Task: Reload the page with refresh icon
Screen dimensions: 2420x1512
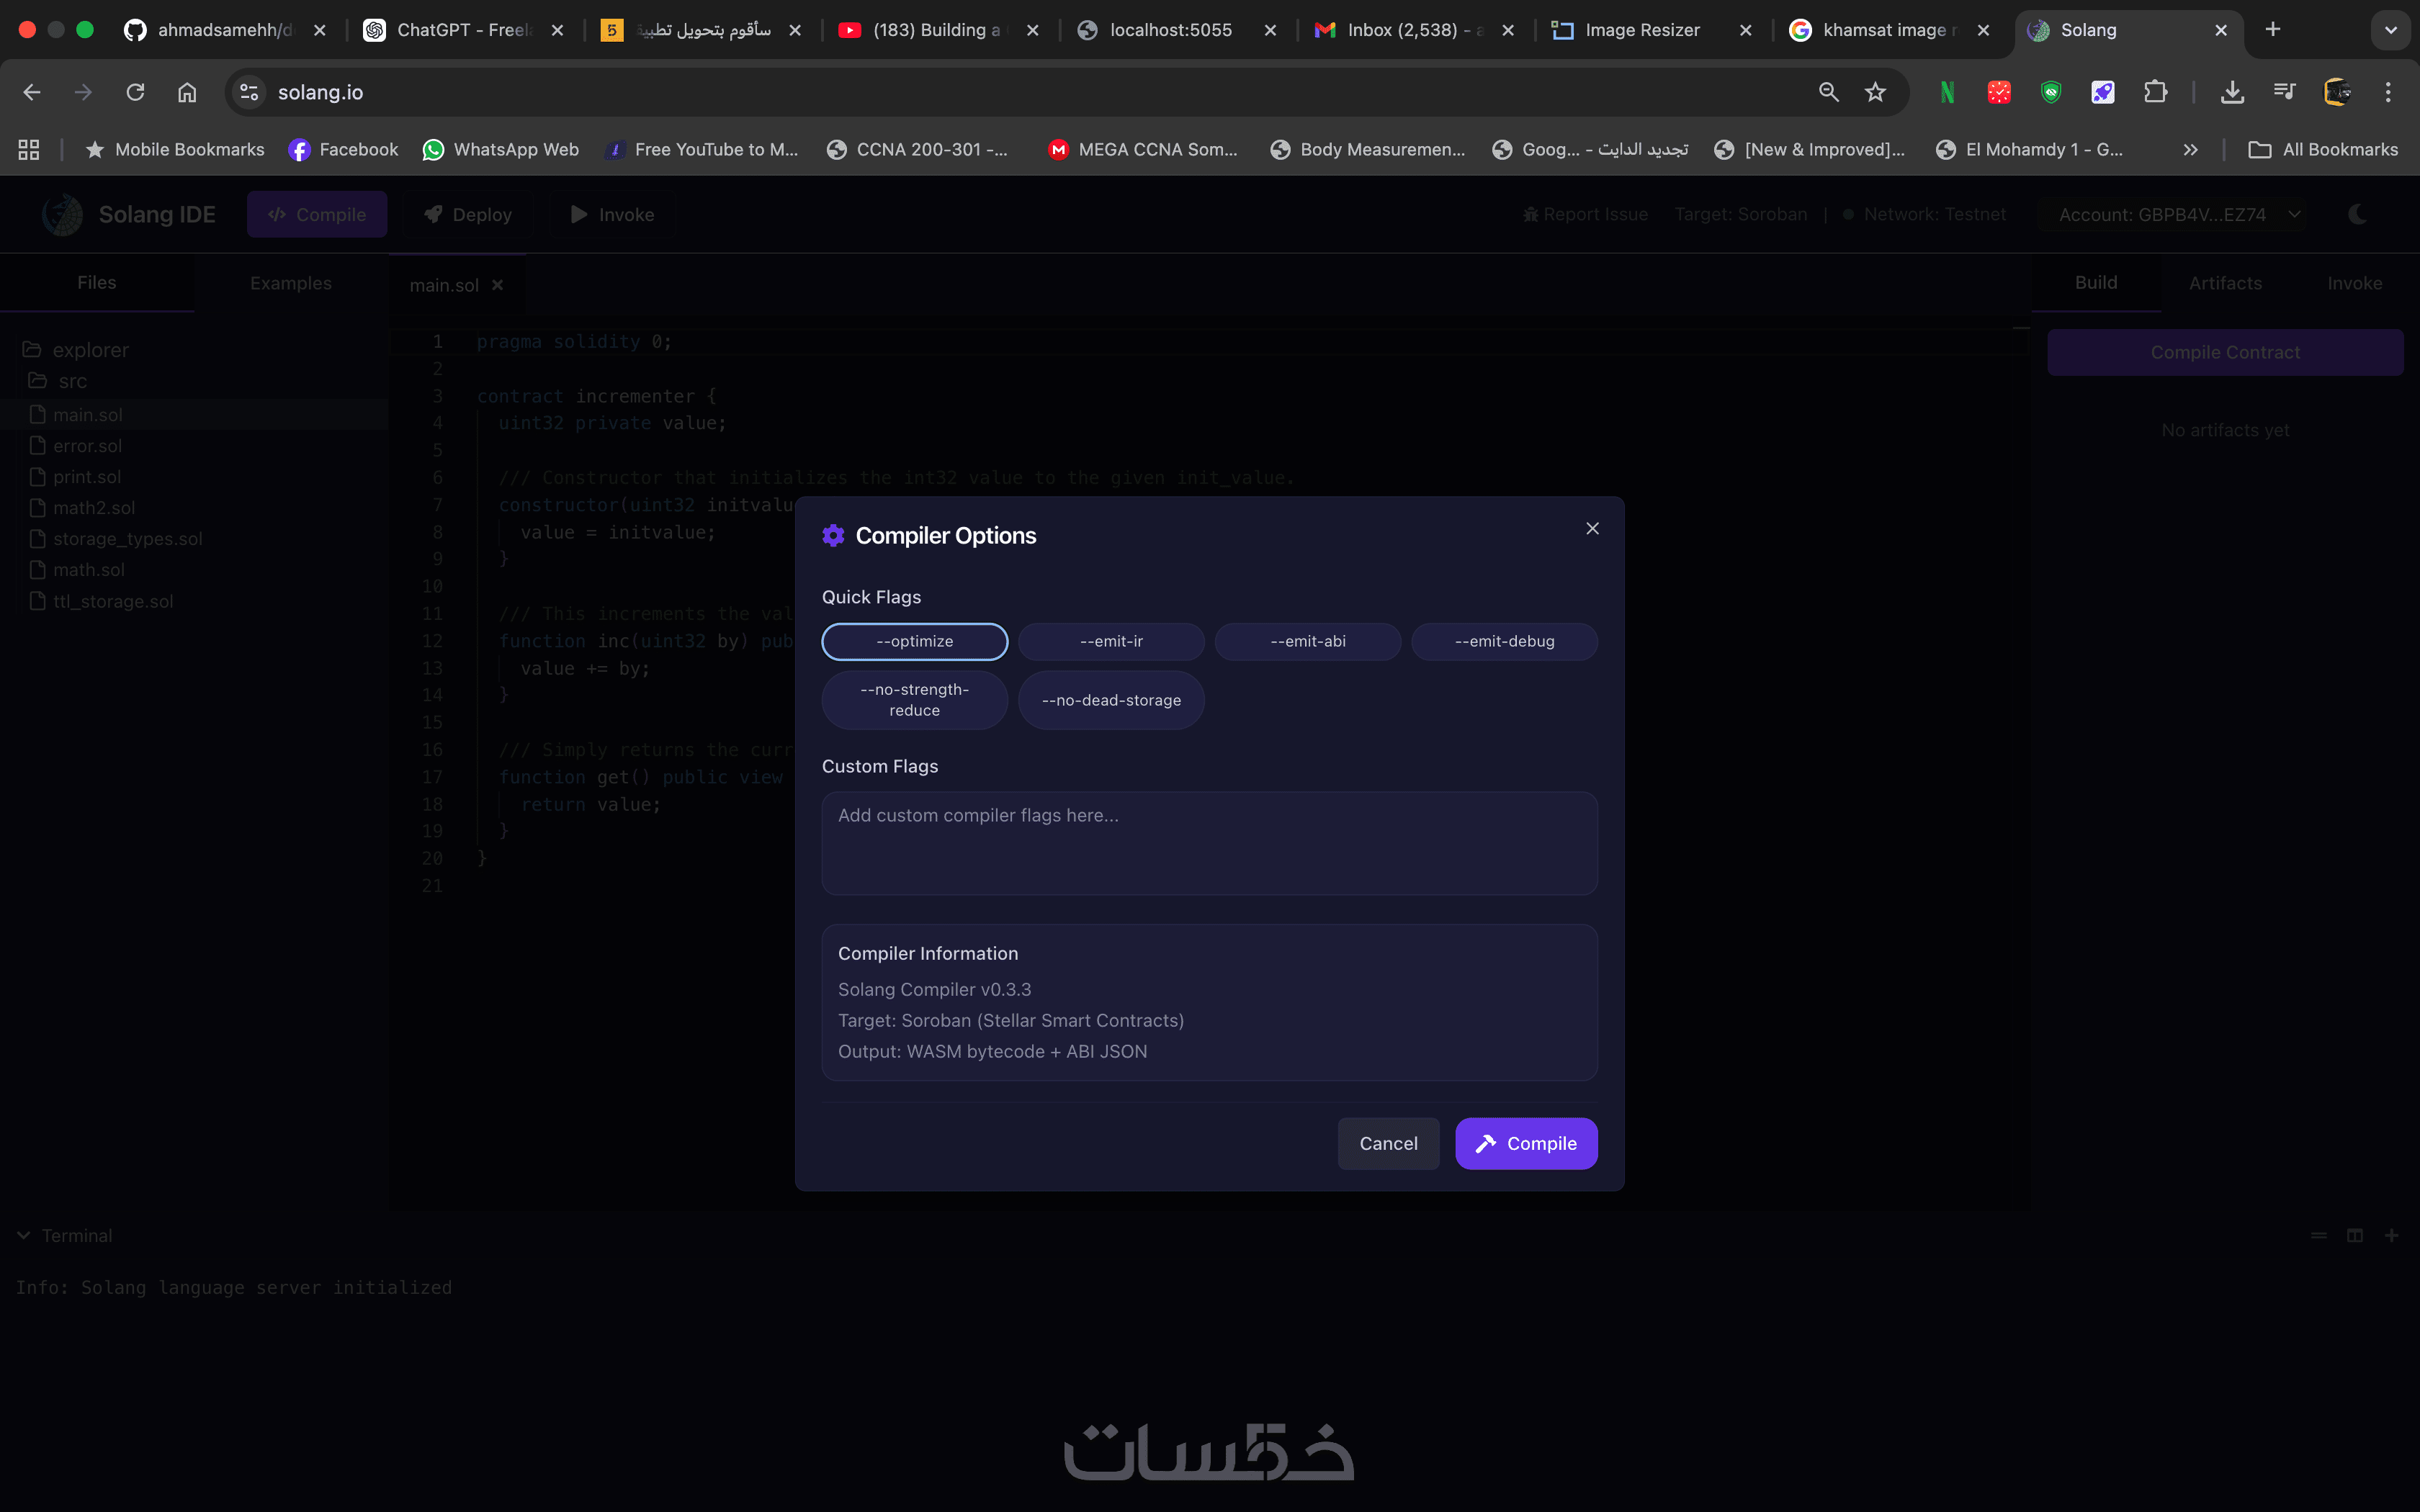Action: (x=135, y=92)
